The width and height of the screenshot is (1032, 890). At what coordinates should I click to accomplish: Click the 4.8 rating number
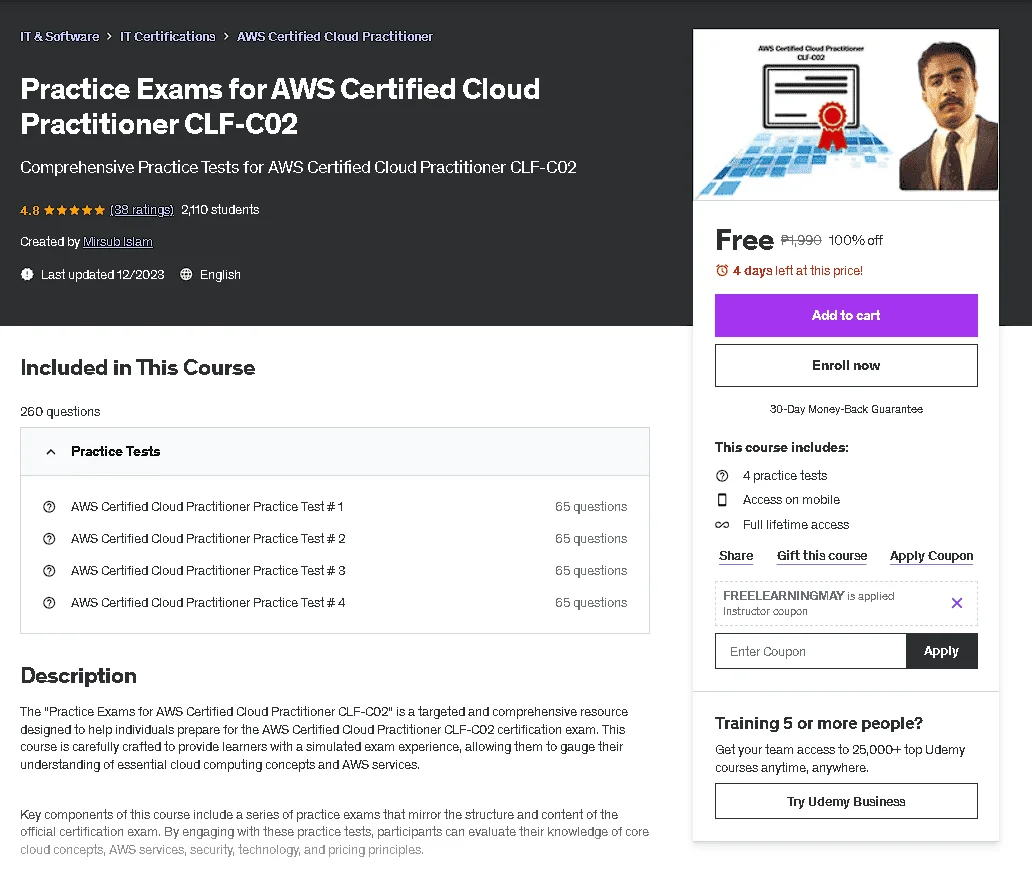tap(30, 211)
